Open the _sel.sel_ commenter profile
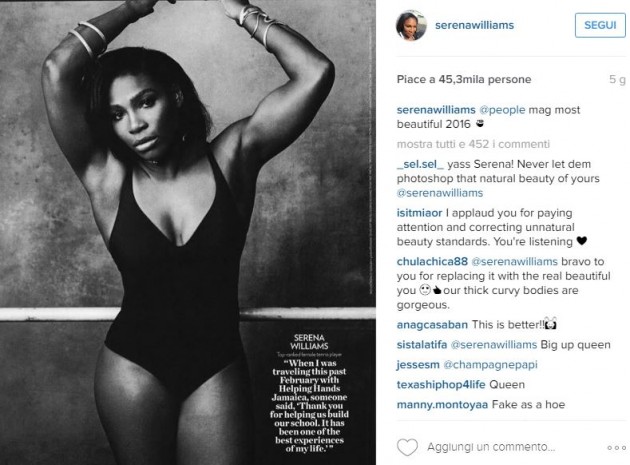Viewport: 630px width, 465px height. pos(420,164)
